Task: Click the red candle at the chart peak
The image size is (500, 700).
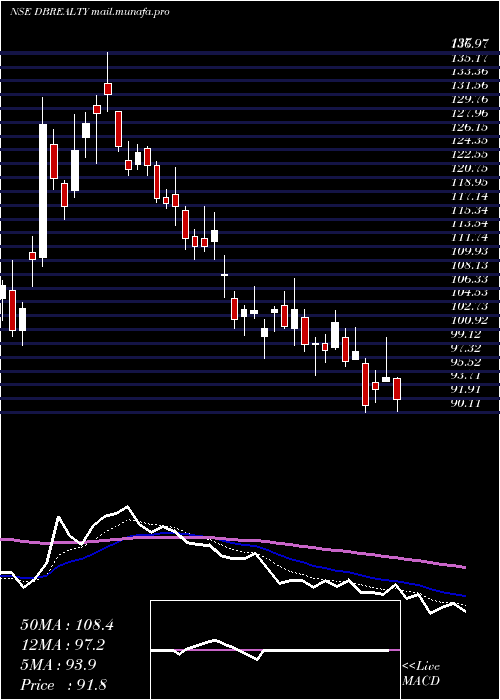Action: tap(108, 88)
